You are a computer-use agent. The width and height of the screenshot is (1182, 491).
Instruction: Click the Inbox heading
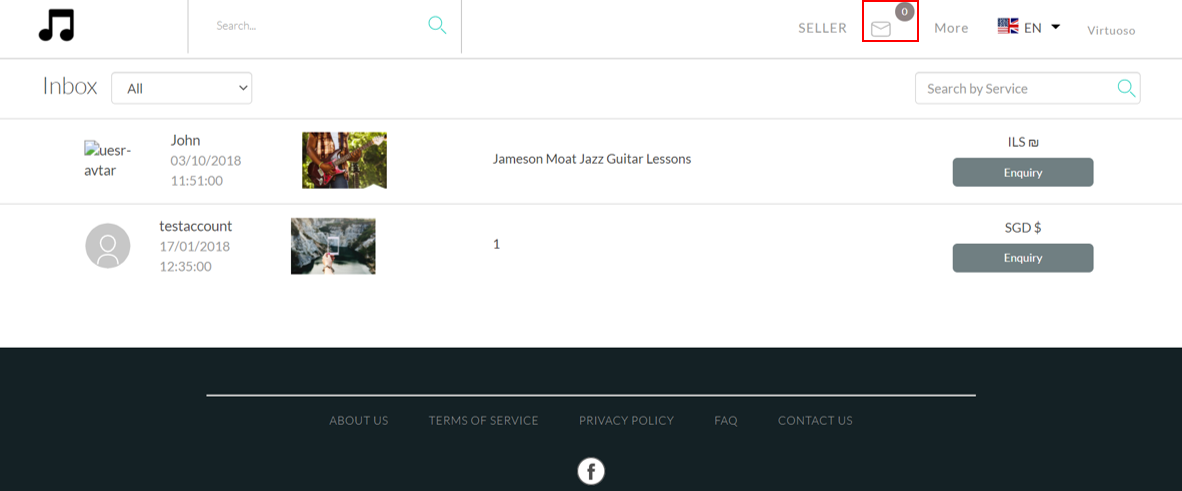70,87
